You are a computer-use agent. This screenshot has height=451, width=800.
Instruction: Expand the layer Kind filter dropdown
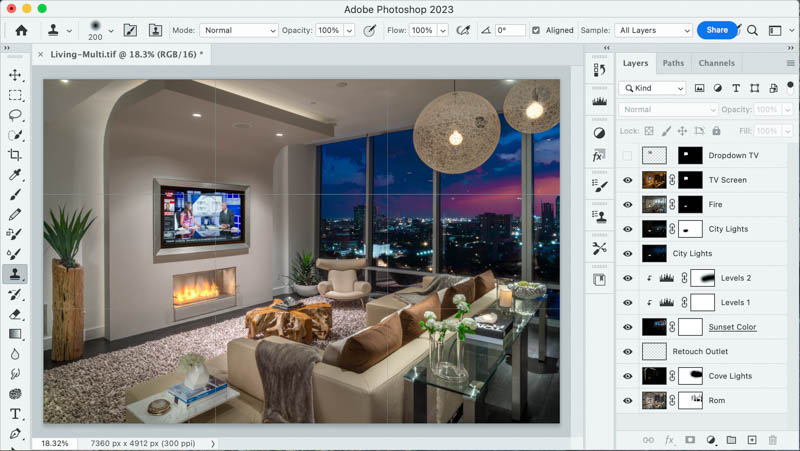click(652, 88)
